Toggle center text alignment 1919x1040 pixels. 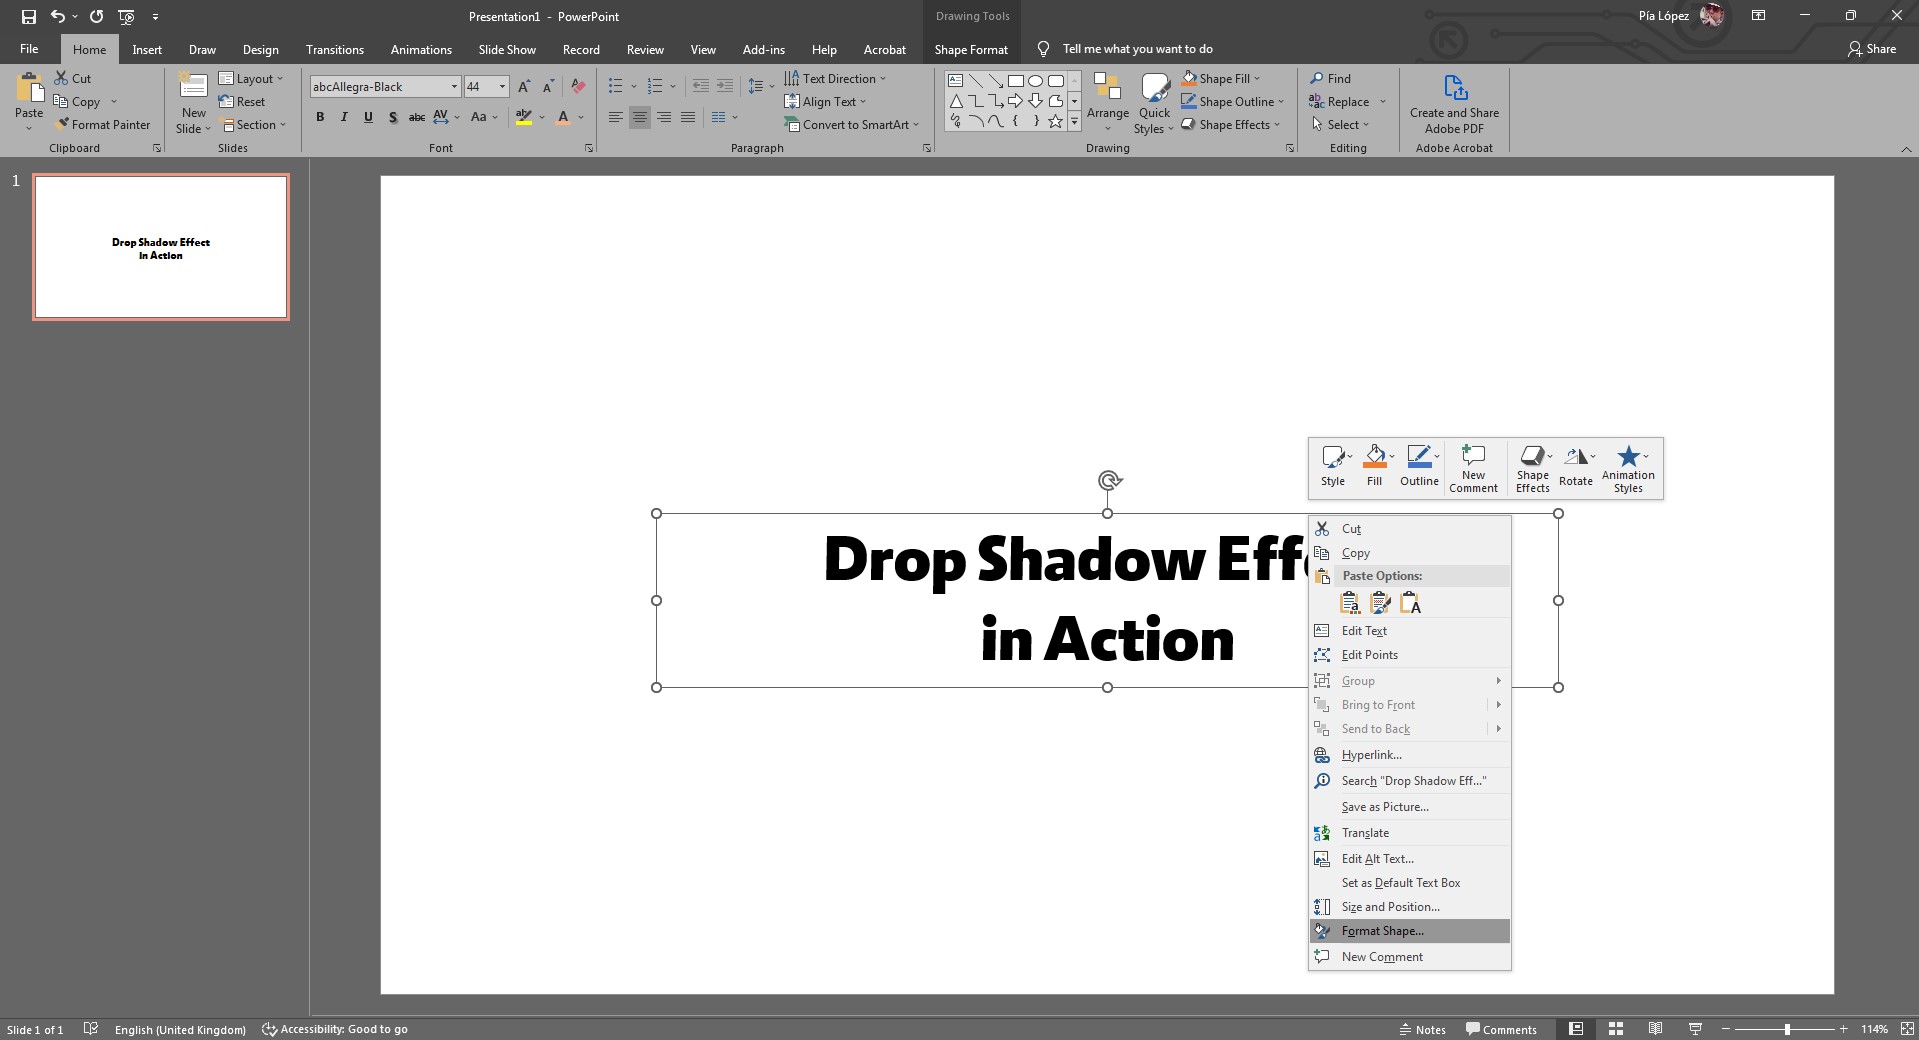pos(639,117)
